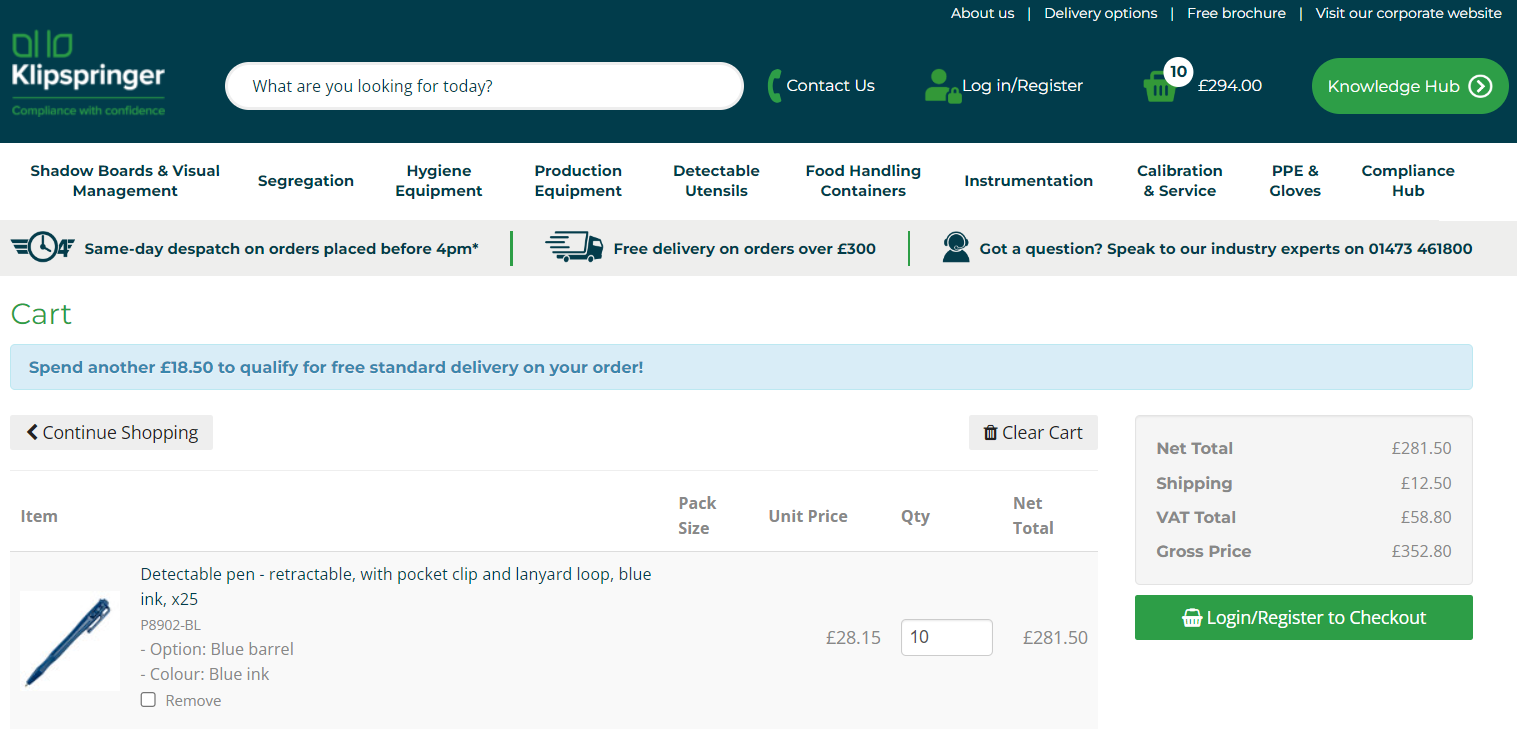Select Food Handling Containers from the navigation

pos(862,181)
